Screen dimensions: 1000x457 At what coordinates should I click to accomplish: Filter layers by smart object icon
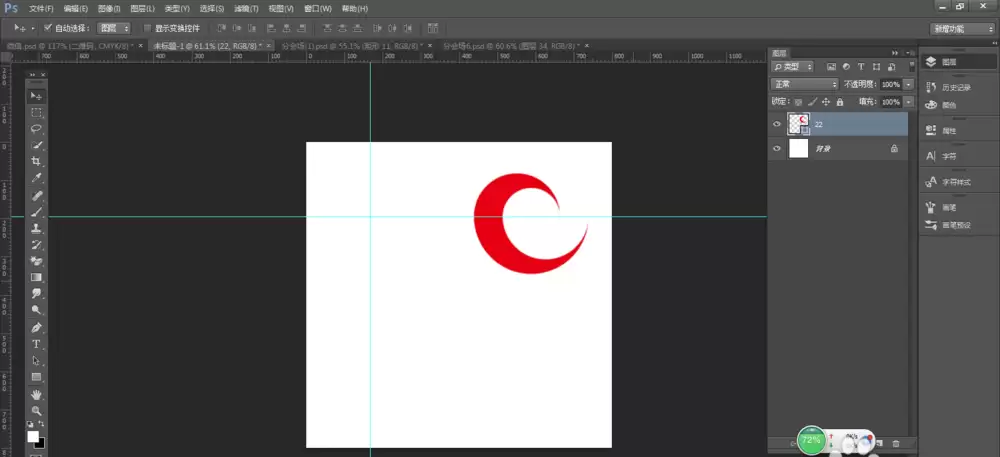pyautogui.click(x=891, y=66)
